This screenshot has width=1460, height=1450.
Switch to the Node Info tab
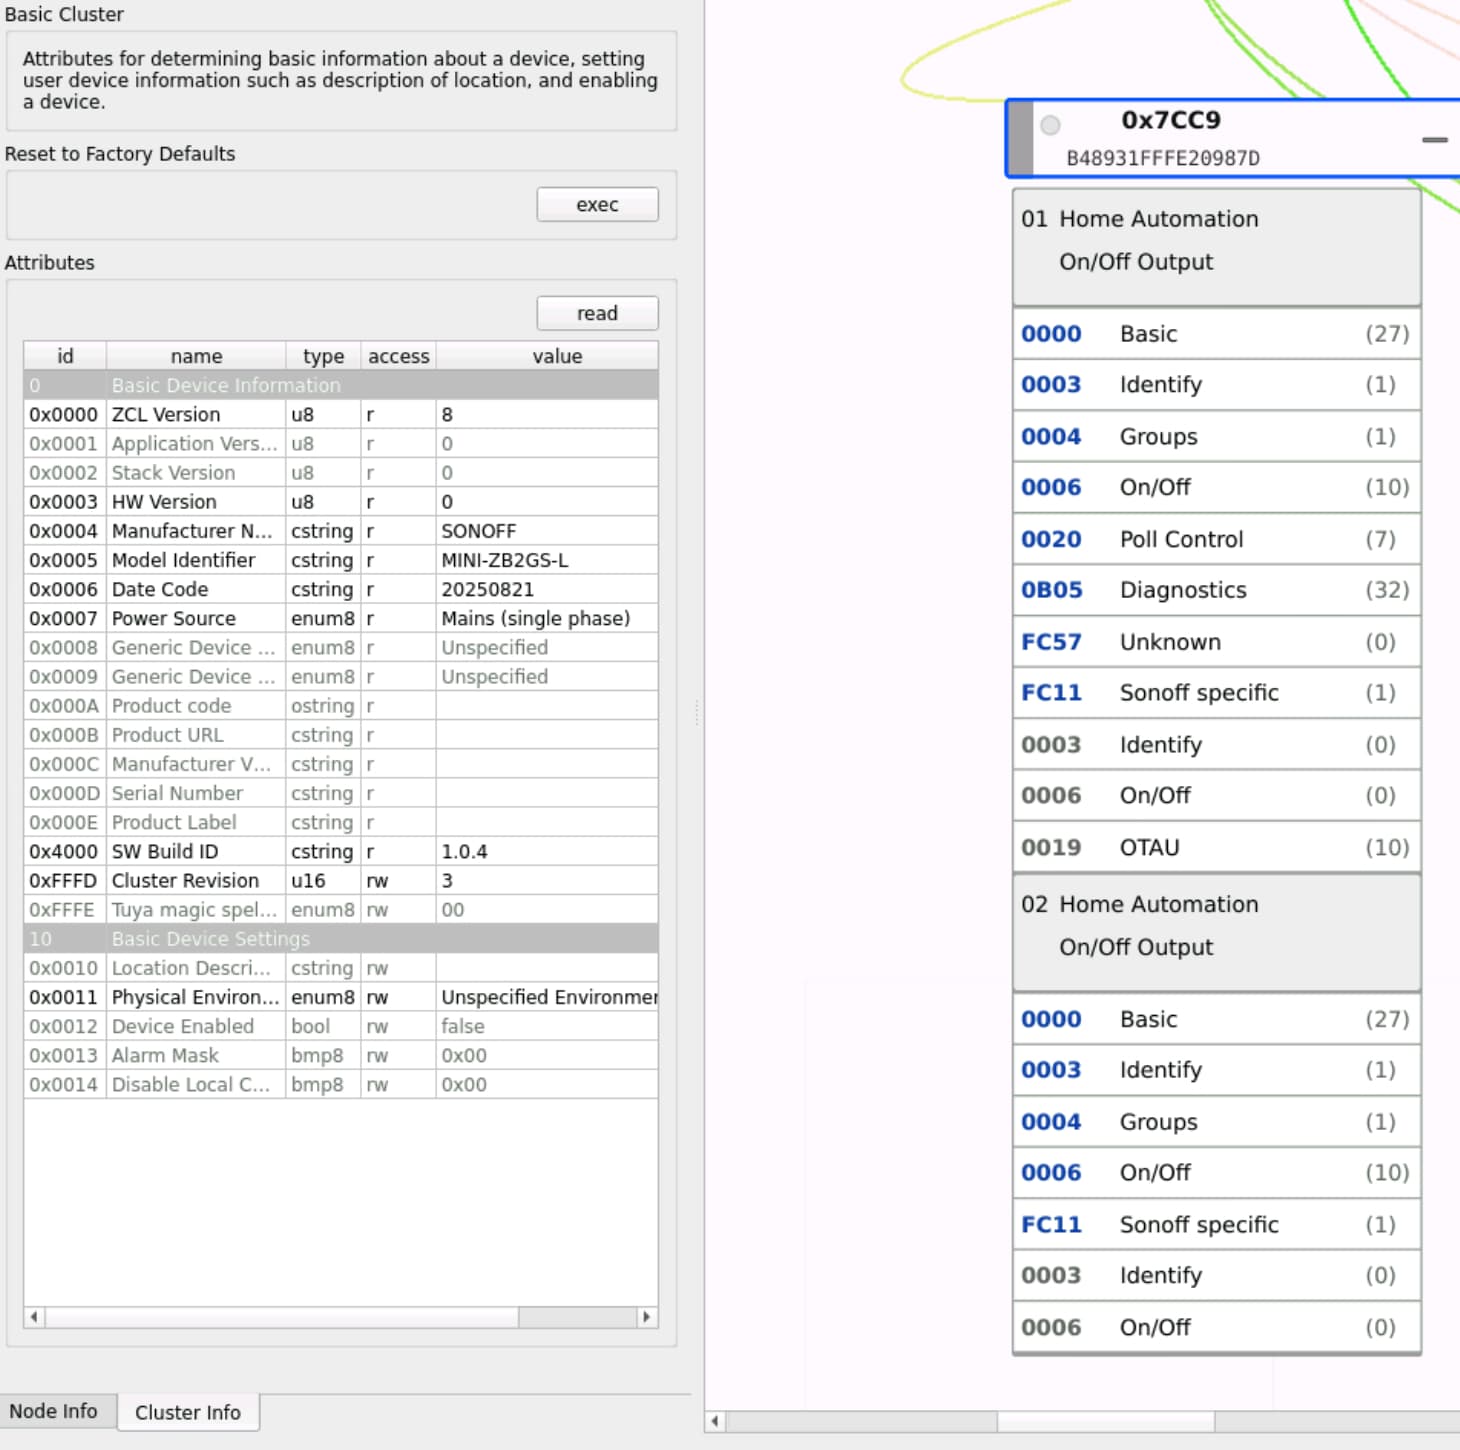pos(54,1411)
